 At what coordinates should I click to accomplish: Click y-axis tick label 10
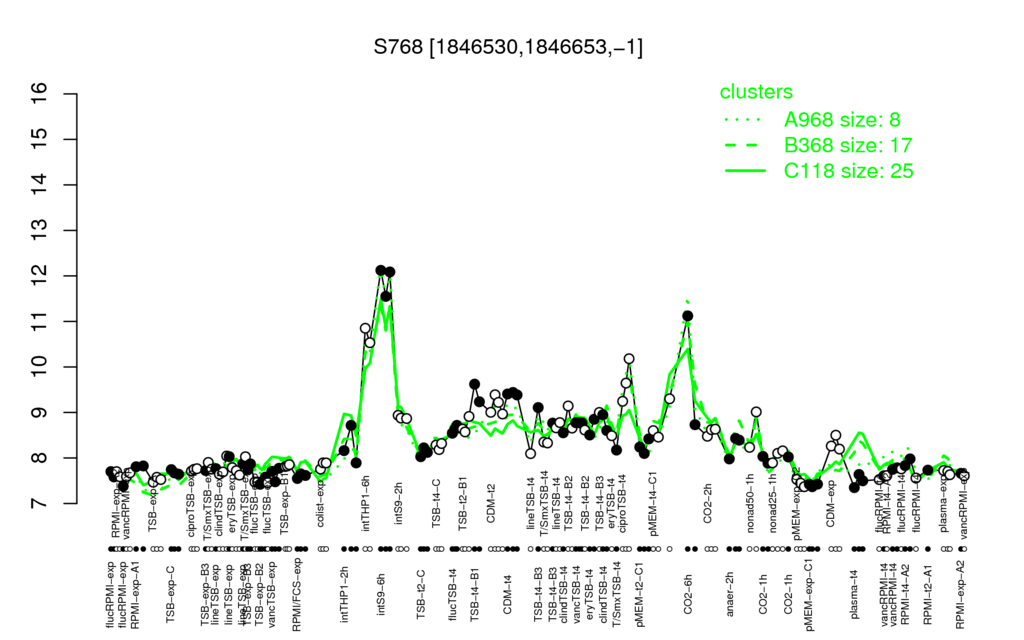[39, 367]
